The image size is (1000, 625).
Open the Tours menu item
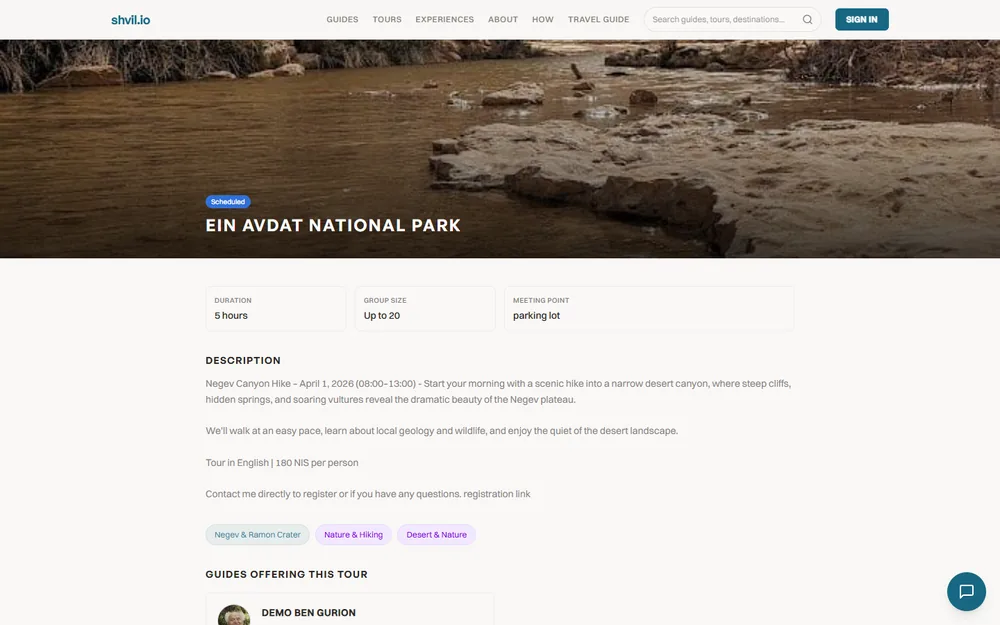387,19
